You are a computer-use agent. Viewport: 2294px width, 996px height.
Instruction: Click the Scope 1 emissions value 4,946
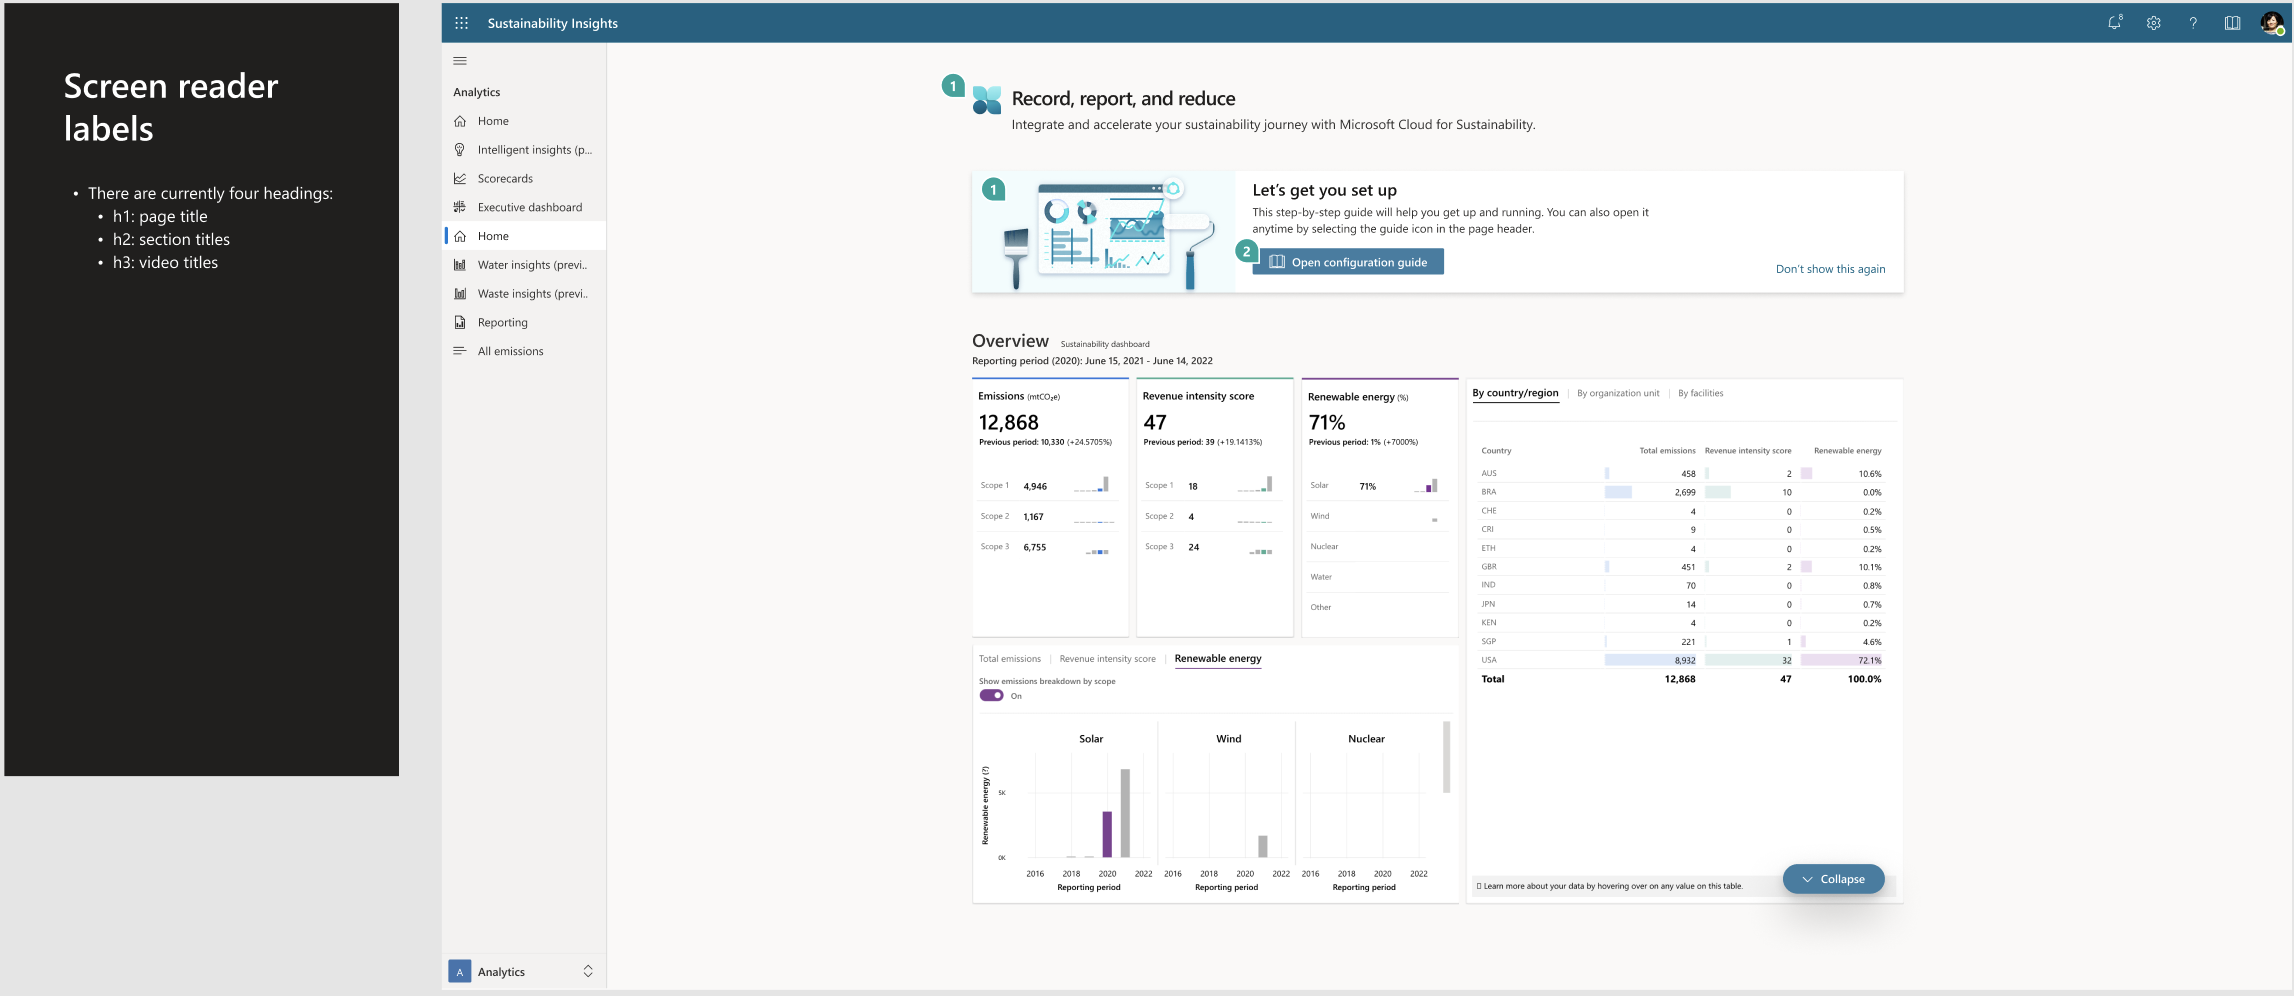point(1035,487)
